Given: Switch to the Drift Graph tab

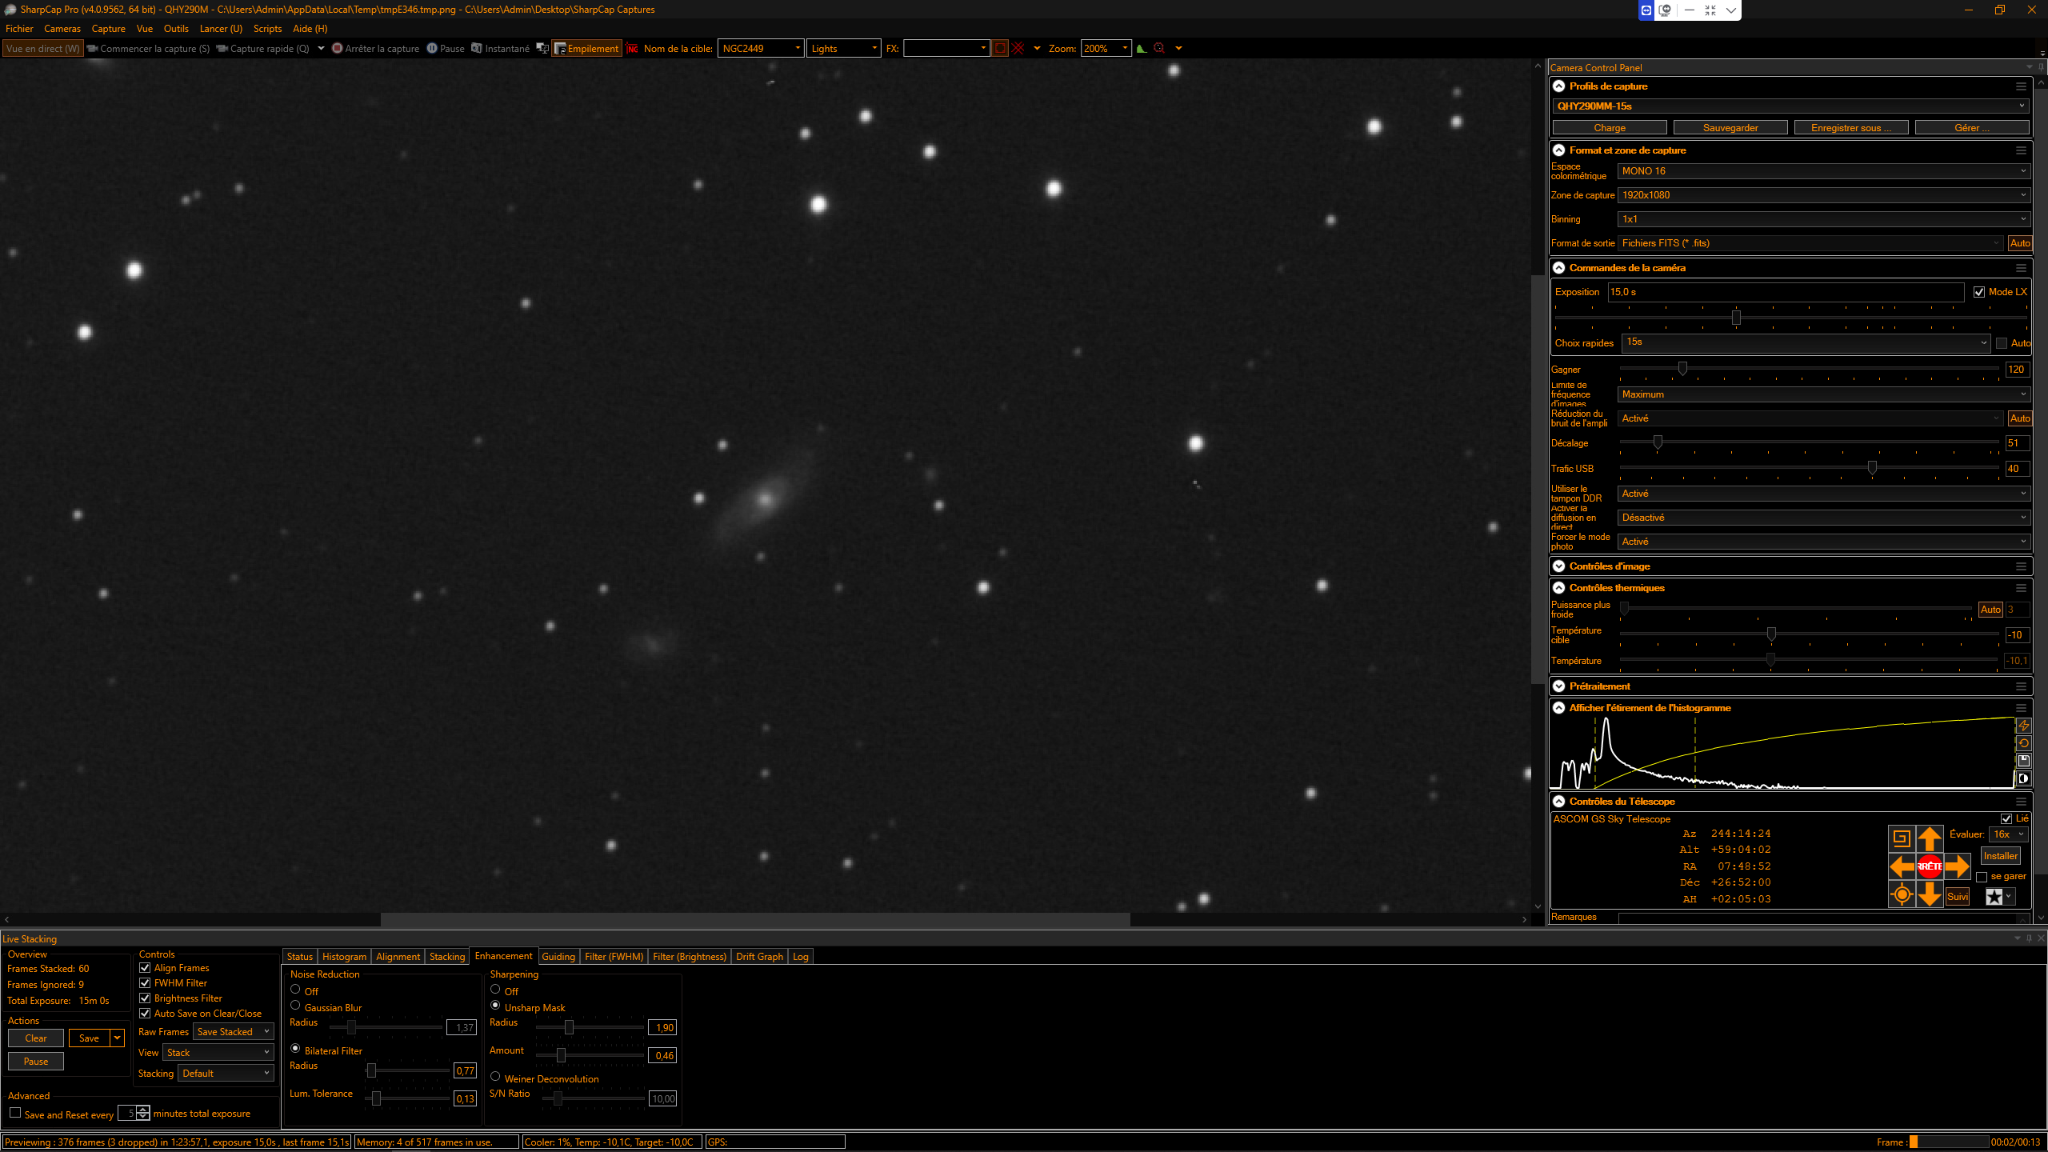Looking at the screenshot, I should pos(759,957).
